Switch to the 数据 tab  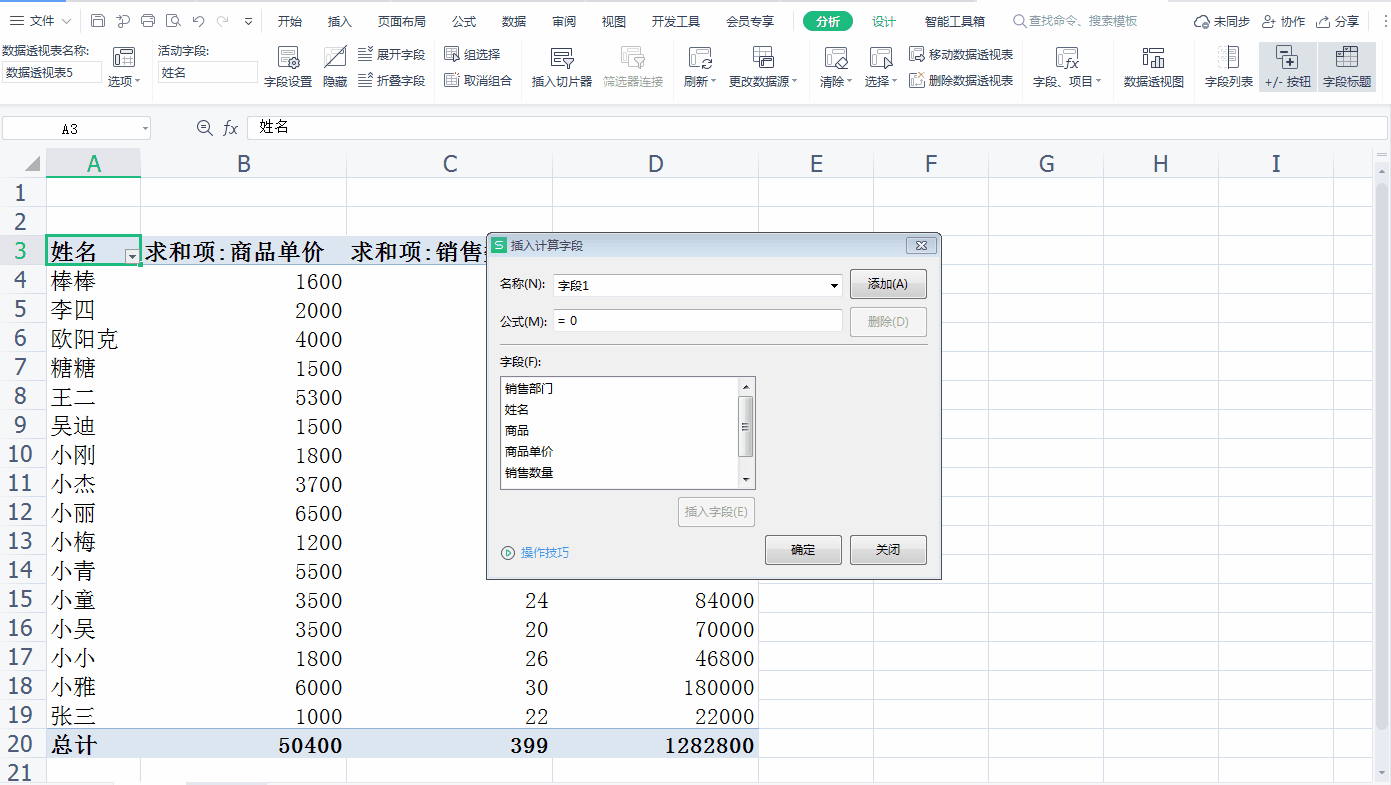(514, 21)
